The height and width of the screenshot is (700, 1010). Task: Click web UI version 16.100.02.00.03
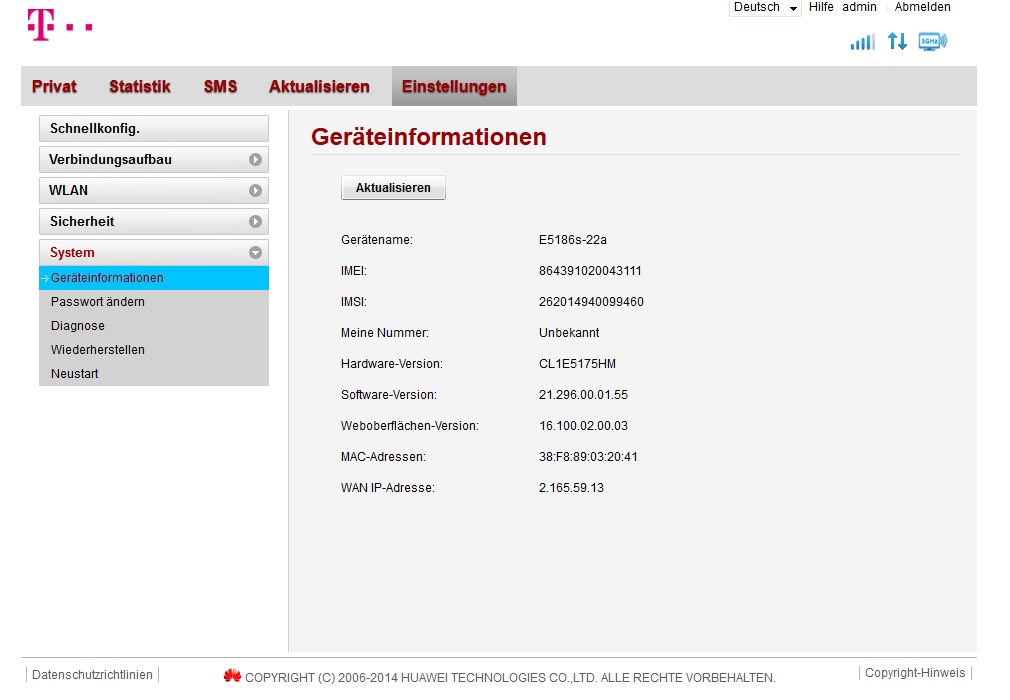tap(583, 425)
